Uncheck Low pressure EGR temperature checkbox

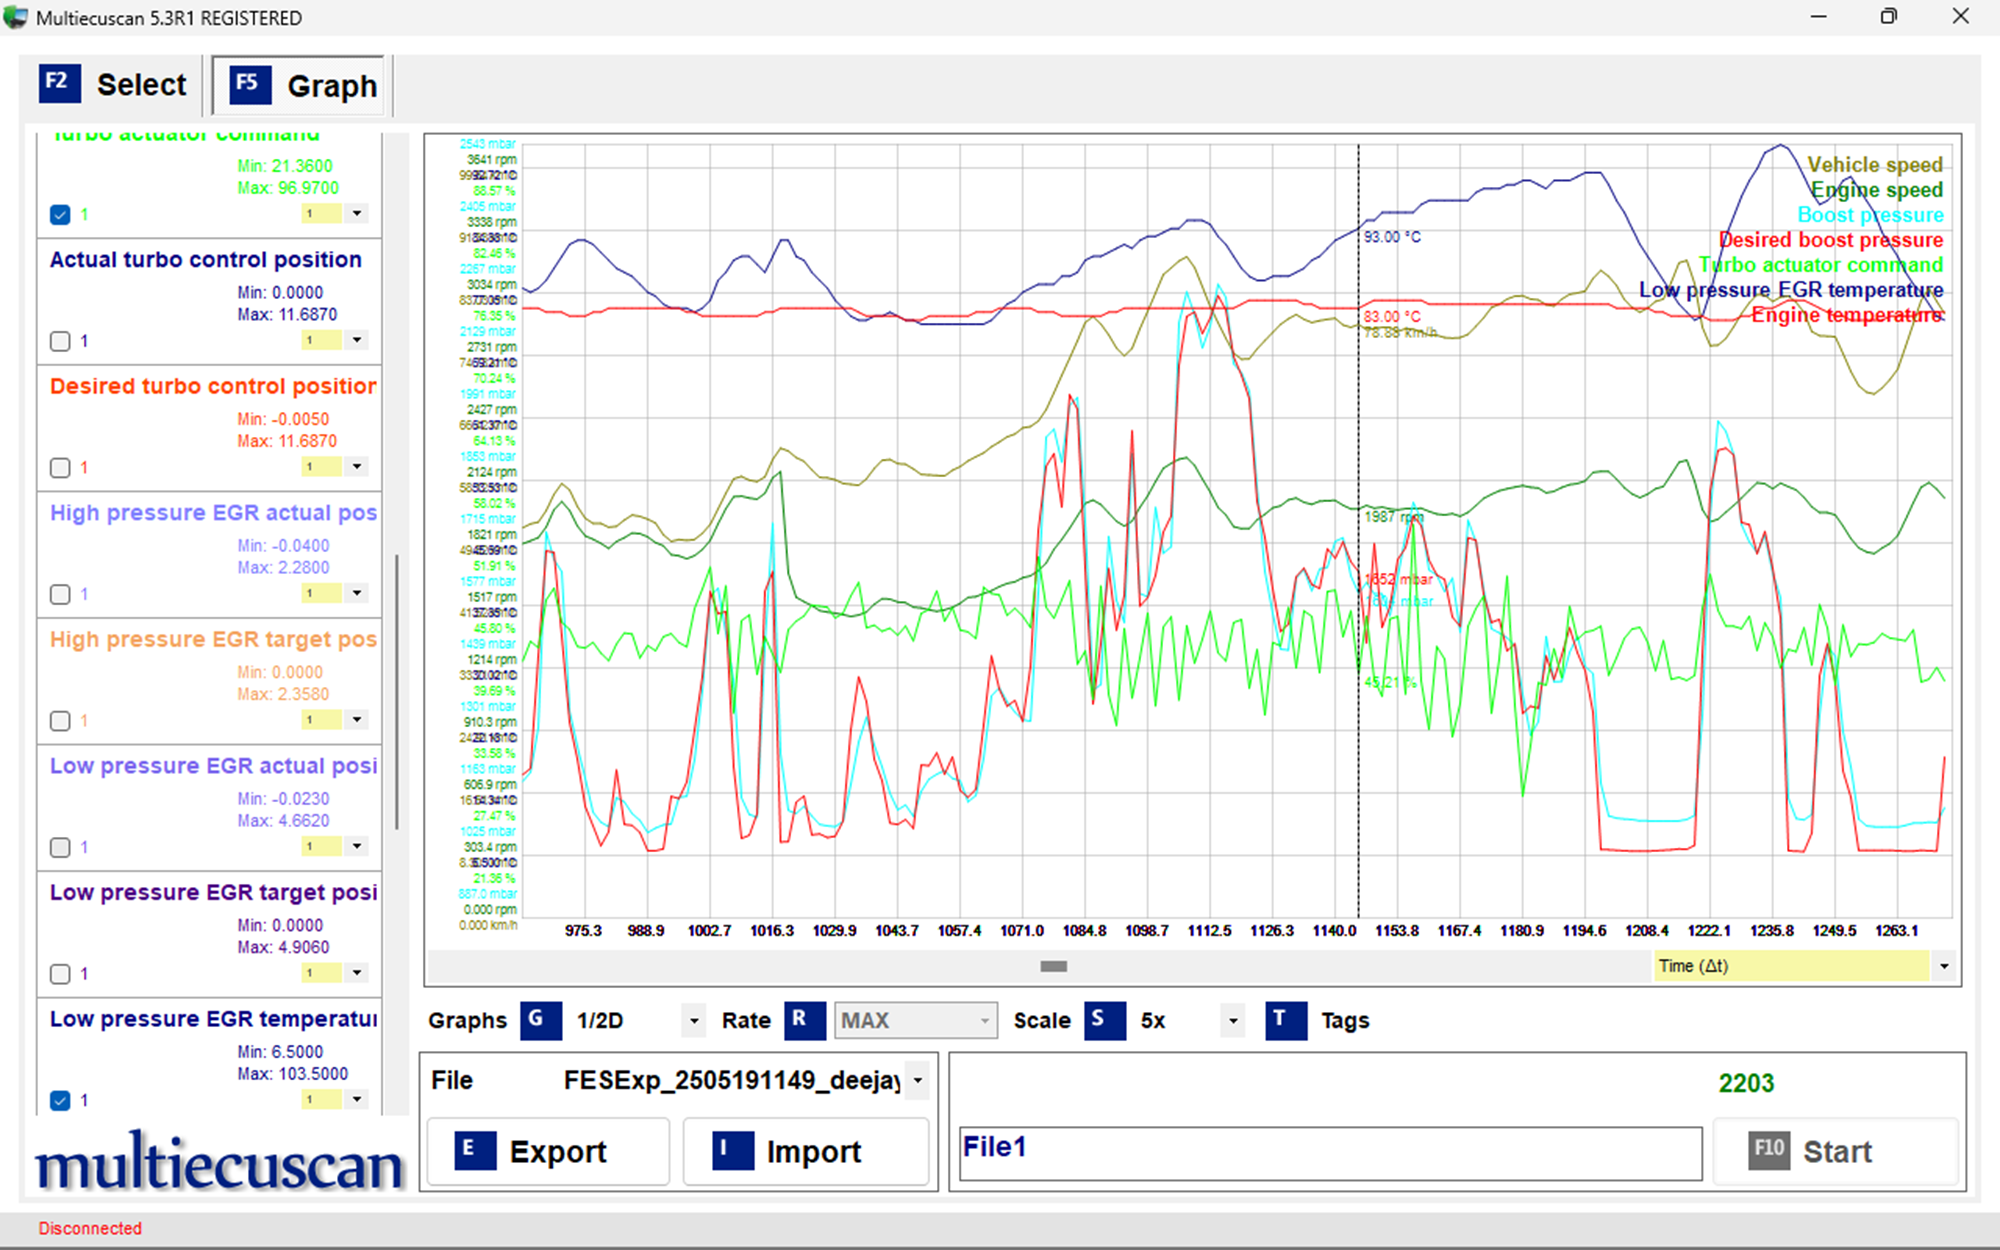pos(60,1101)
